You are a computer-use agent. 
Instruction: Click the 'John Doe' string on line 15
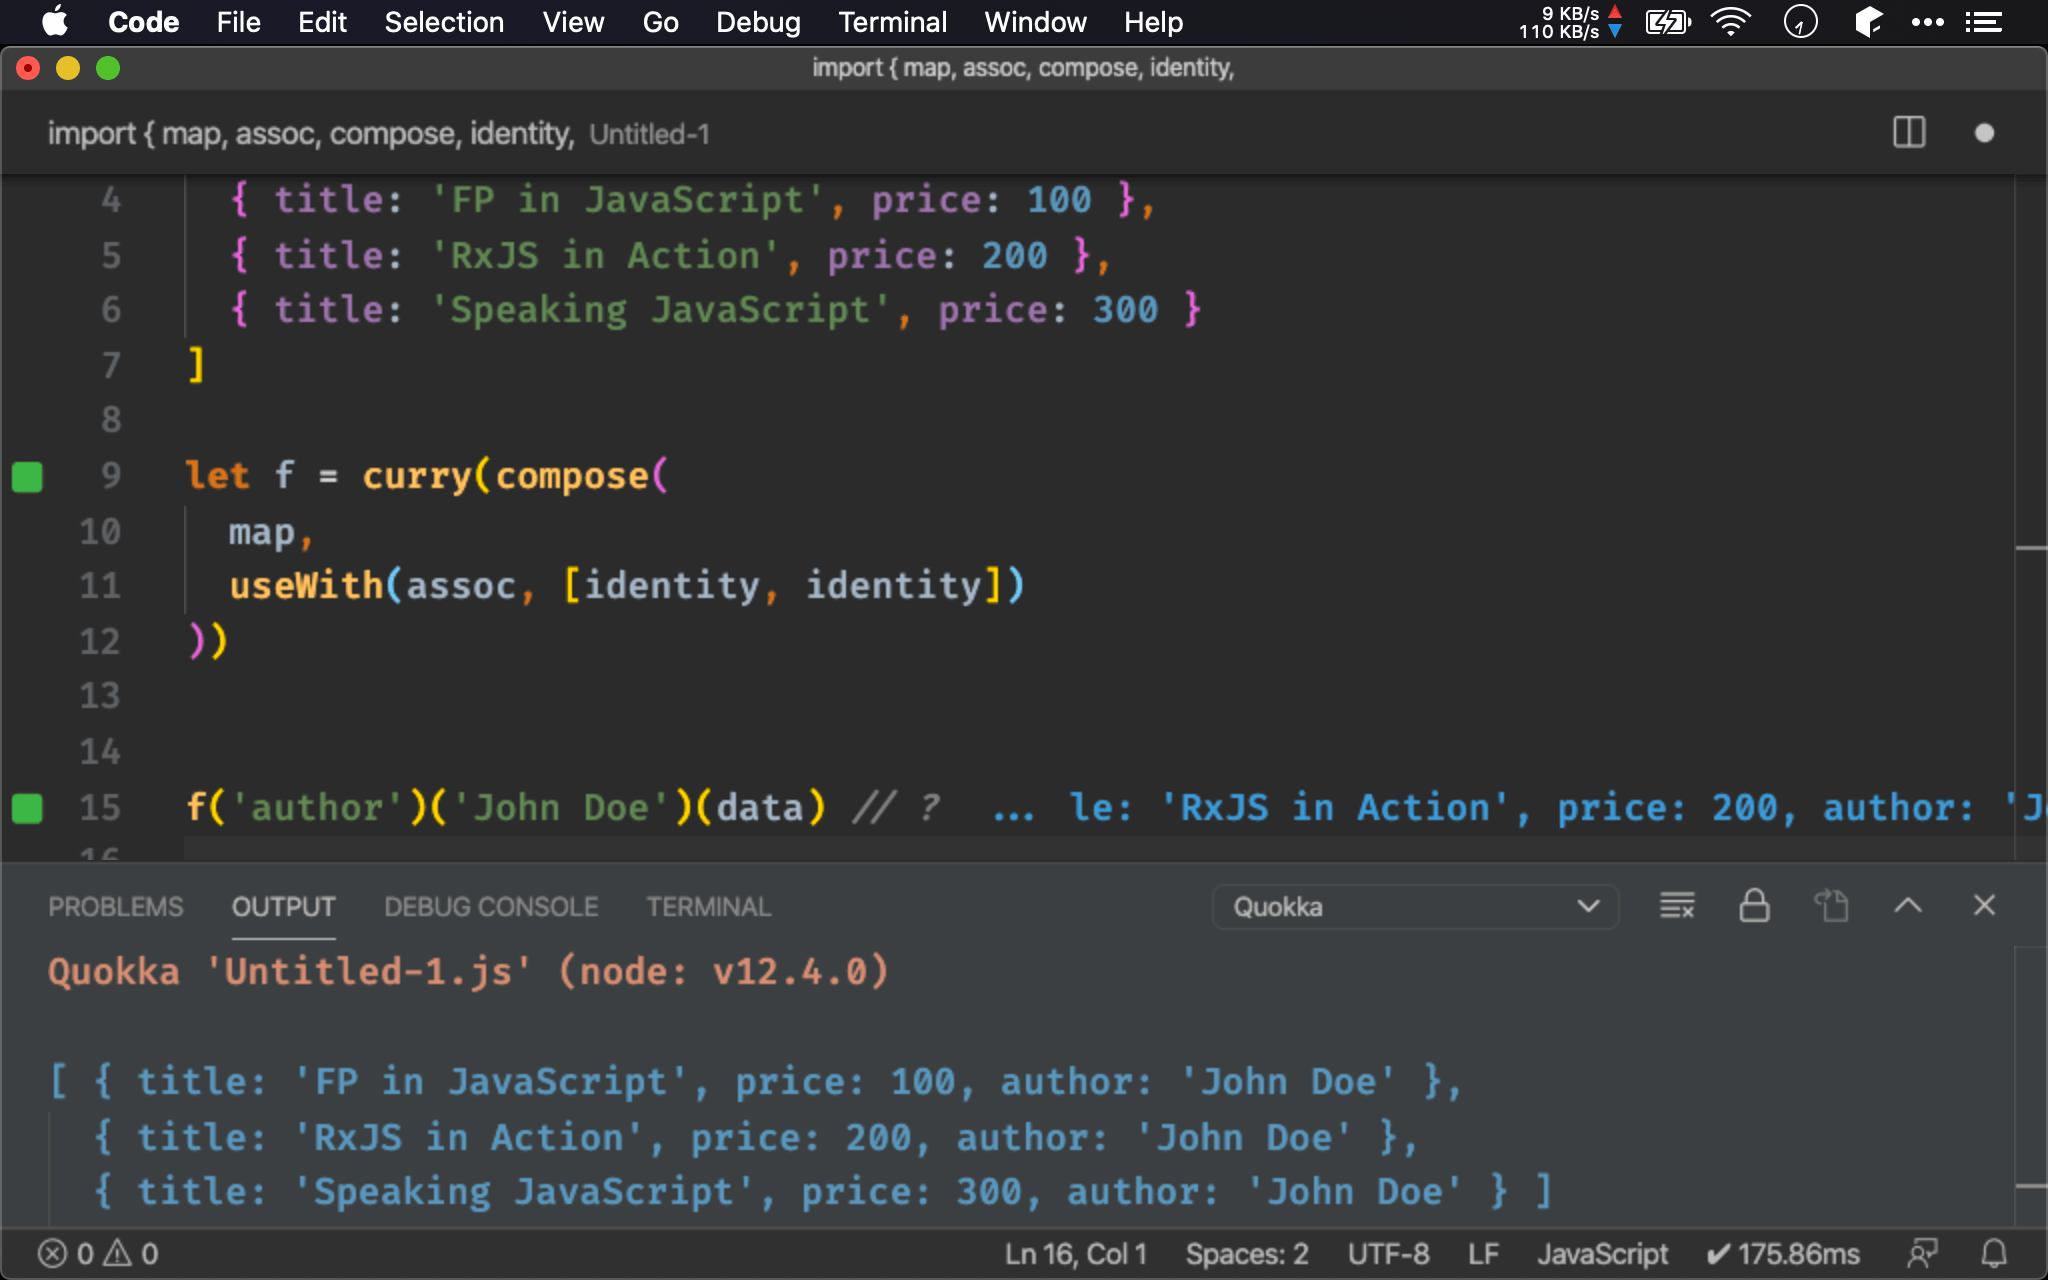pyautogui.click(x=560, y=808)
